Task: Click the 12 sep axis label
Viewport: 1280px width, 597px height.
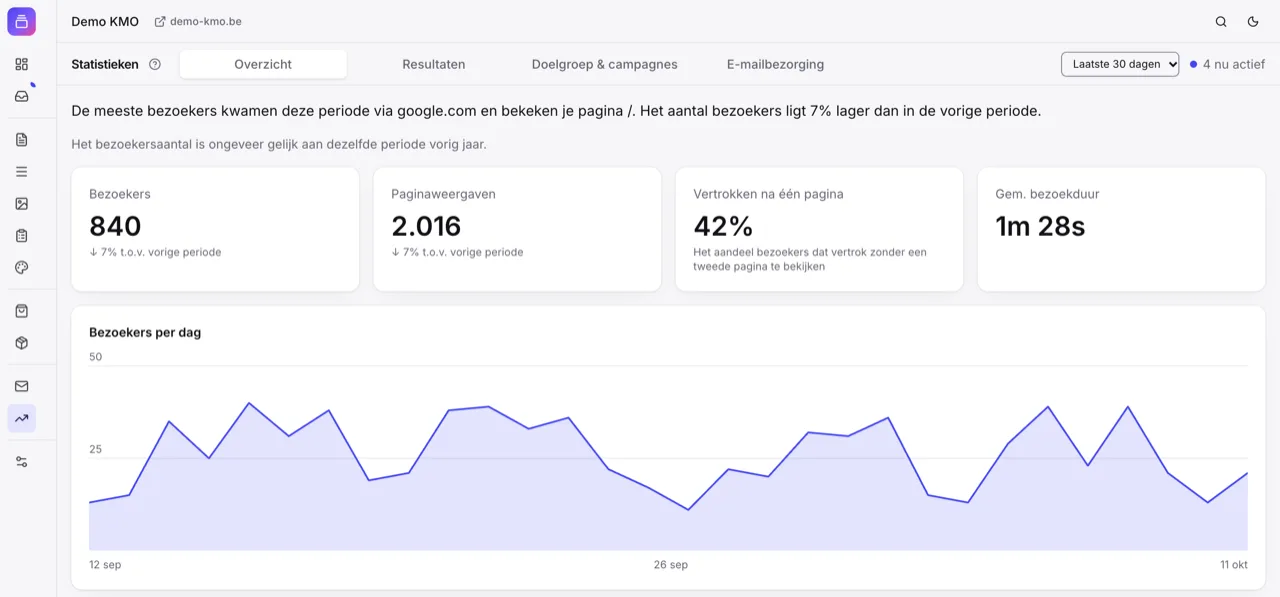Action: pyautogui.click(x=105, y=565)
